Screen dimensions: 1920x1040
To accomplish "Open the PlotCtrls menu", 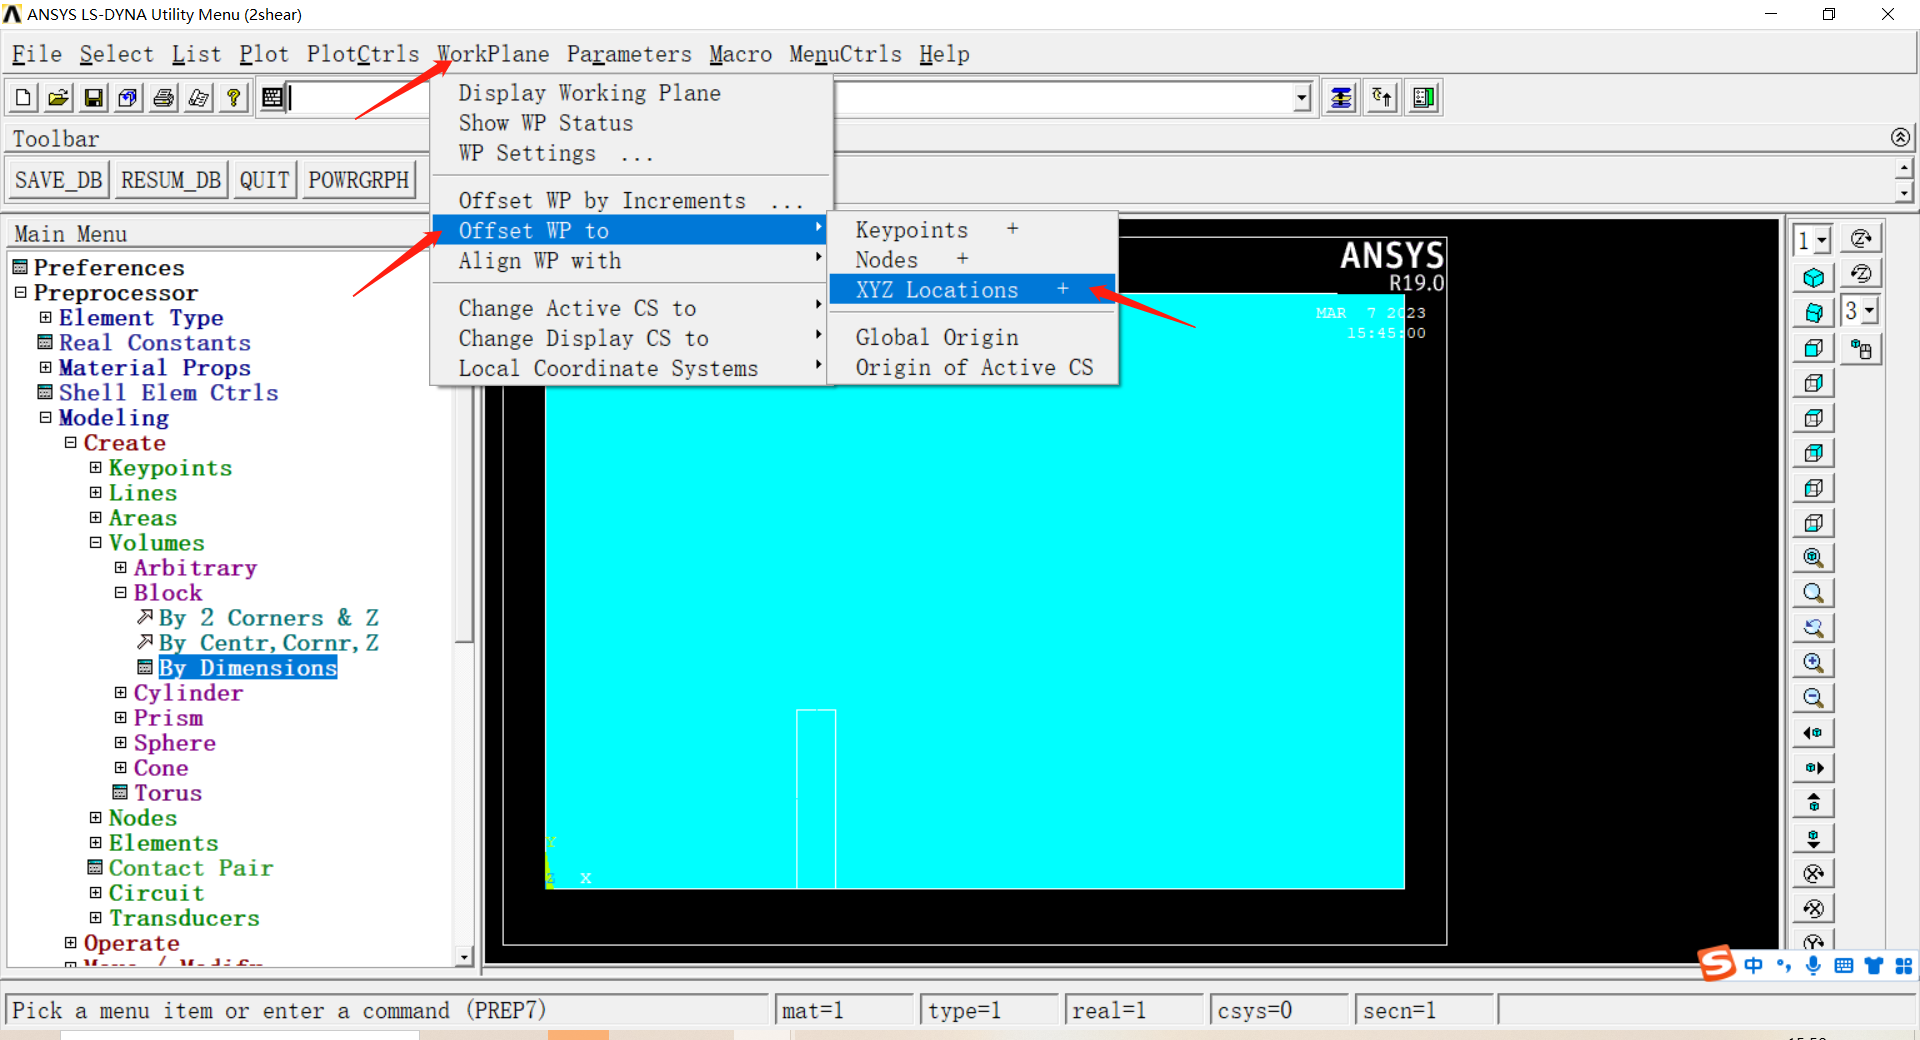I will 363,54.
